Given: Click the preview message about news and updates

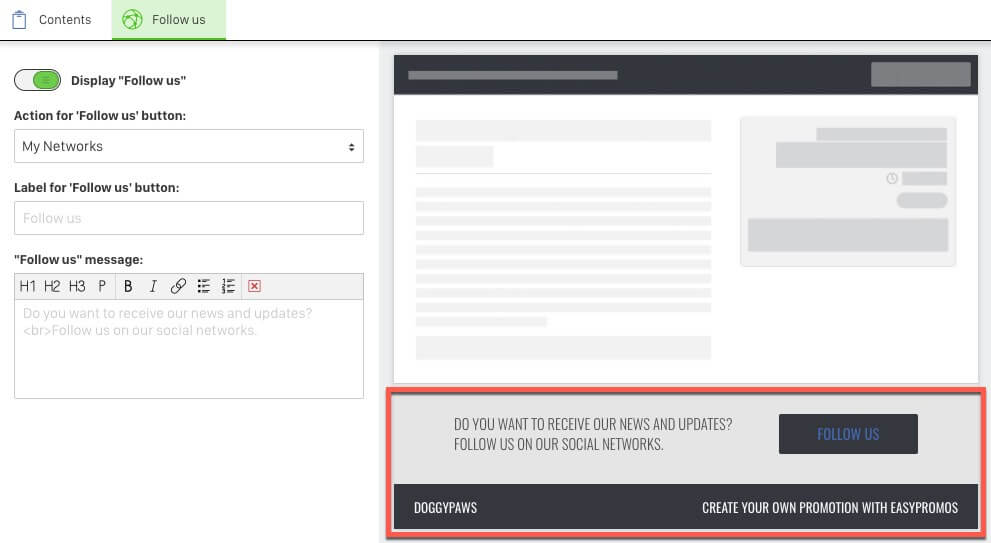Looking at the screenshot, I should [593, 434].
